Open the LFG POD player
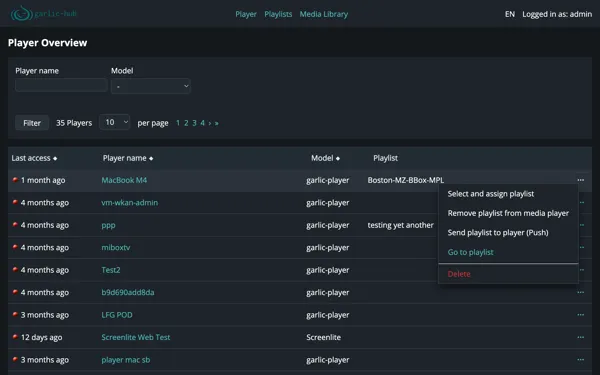This screenshot has height=375, width=600. tap(117, 315)
